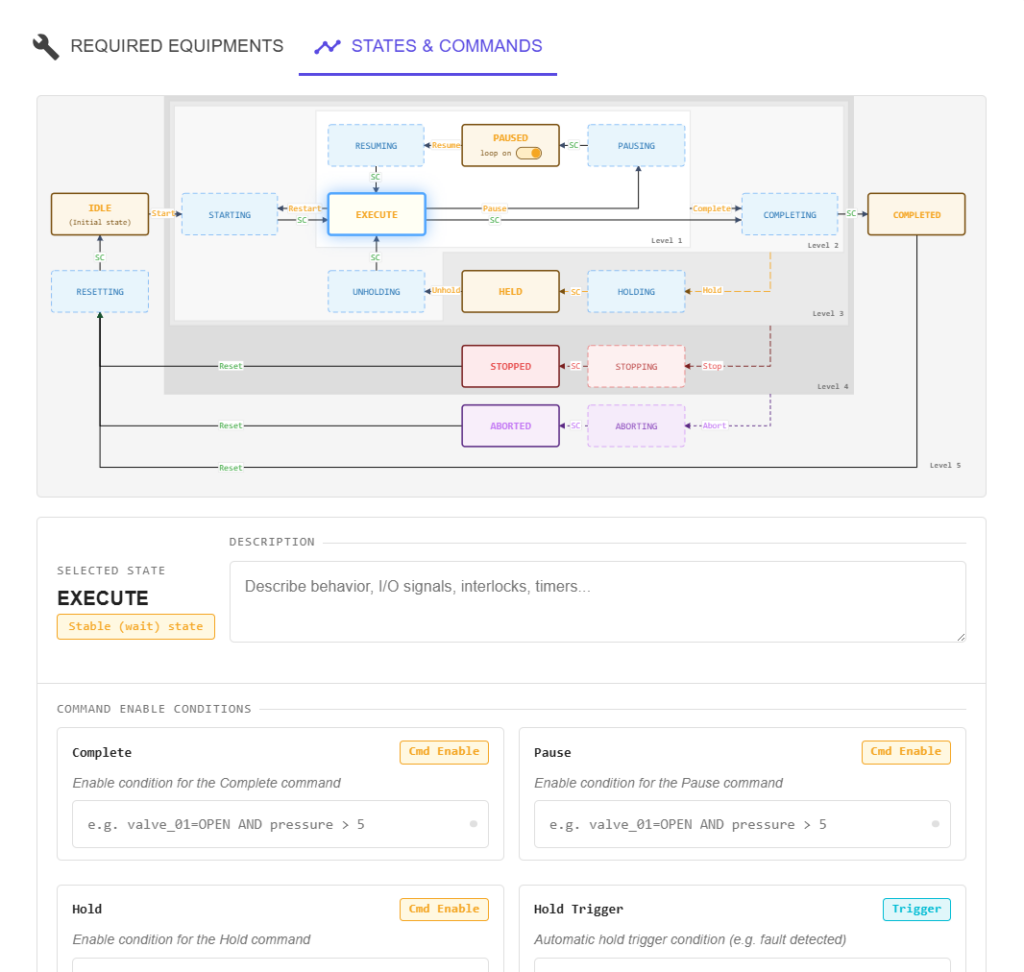Screen dimensions: 1024x972
Task: Select the STOPPED state in the diagram
Action: click(x=510, y=366)
